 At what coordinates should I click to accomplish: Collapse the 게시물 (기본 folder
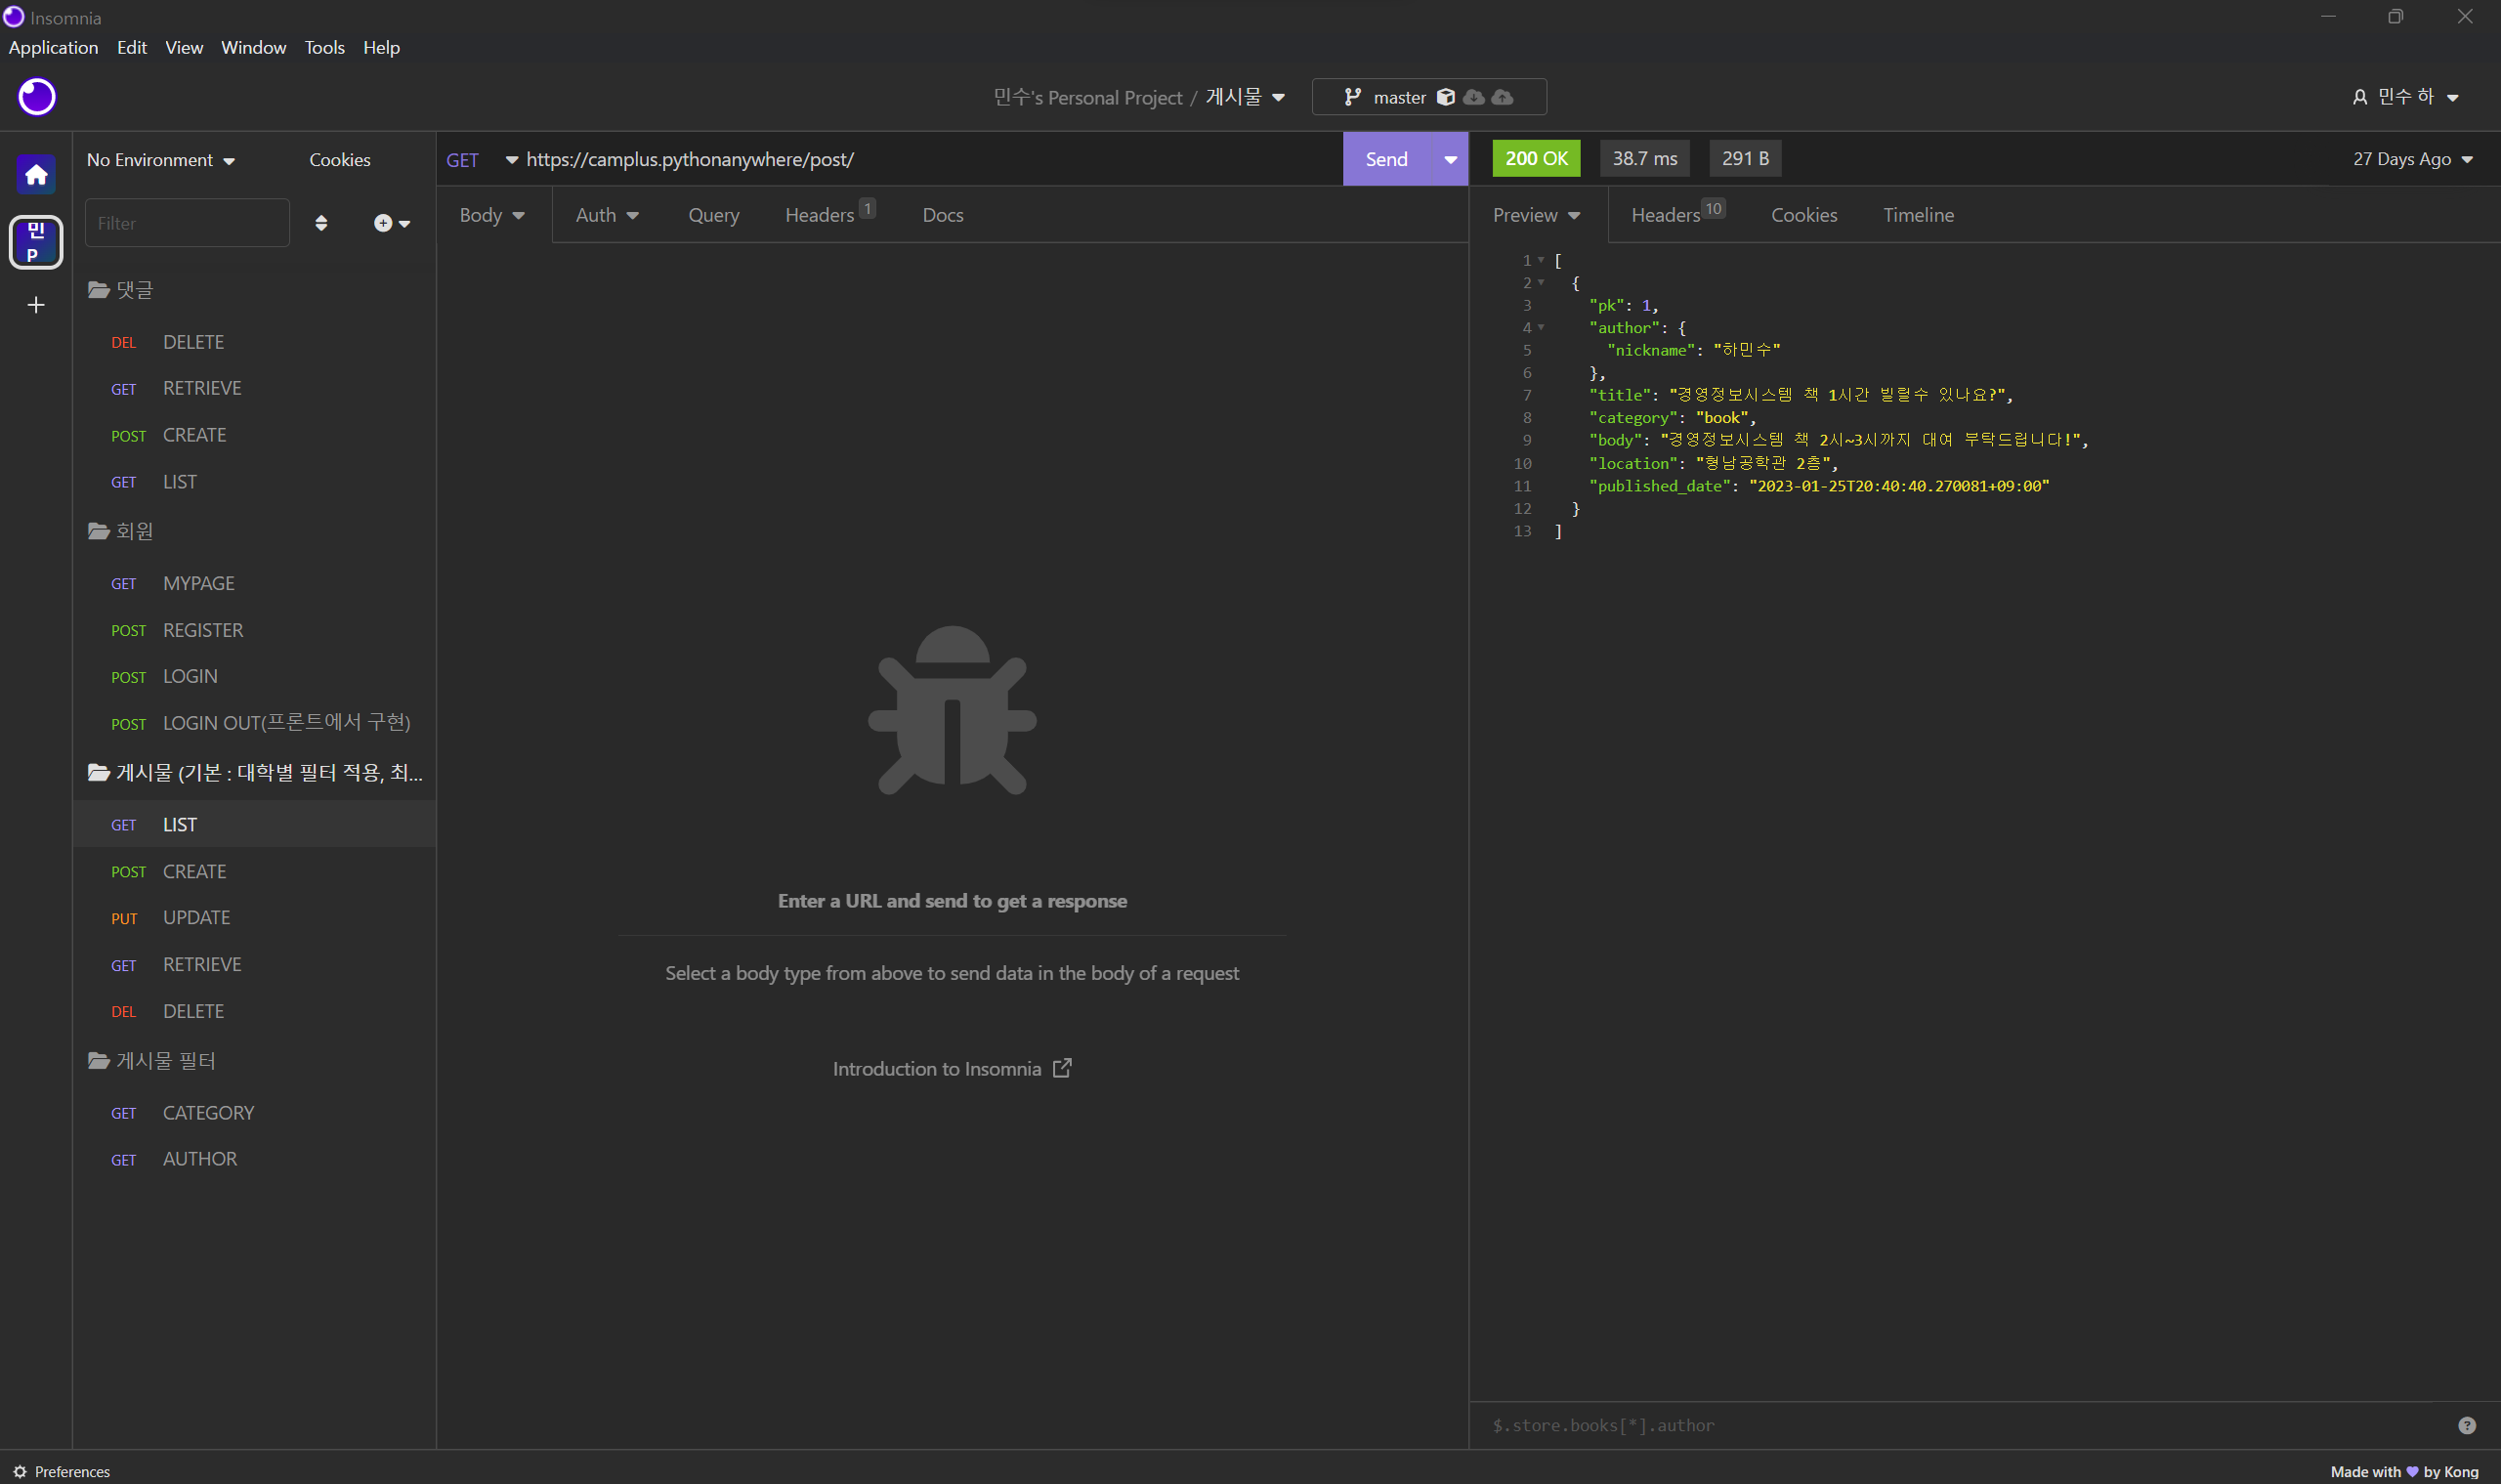[x=254, y=772]
